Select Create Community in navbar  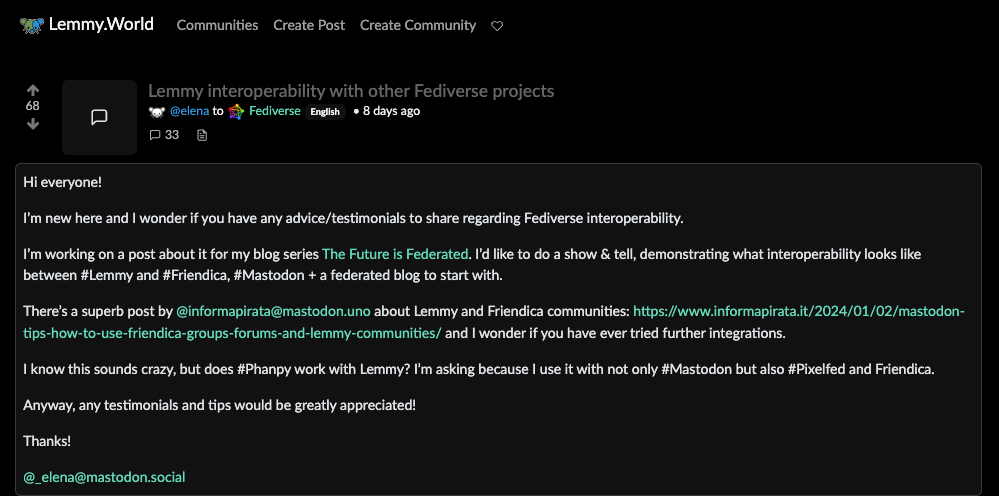pyautogui.click(x=418, y=25)
